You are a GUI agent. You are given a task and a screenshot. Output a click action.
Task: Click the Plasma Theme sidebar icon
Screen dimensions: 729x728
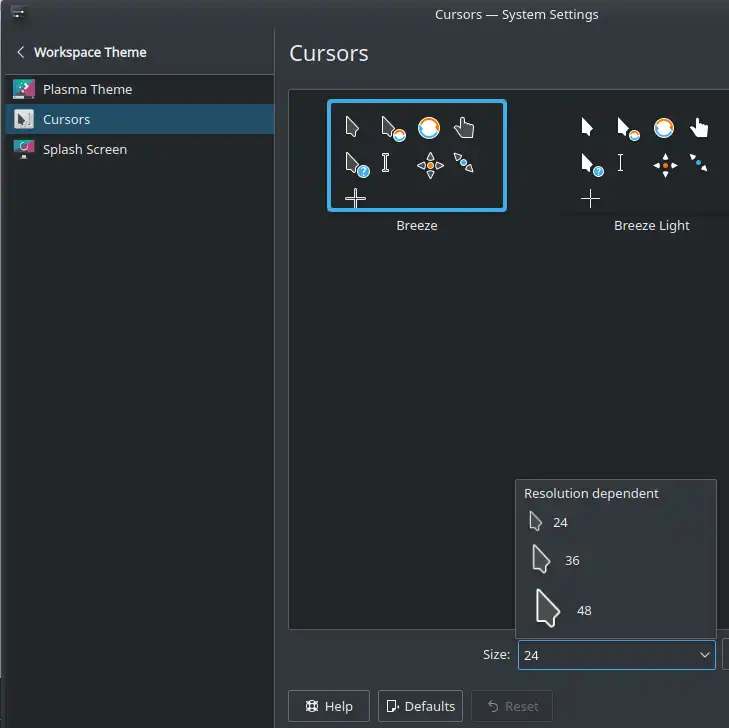pos(24,89)
